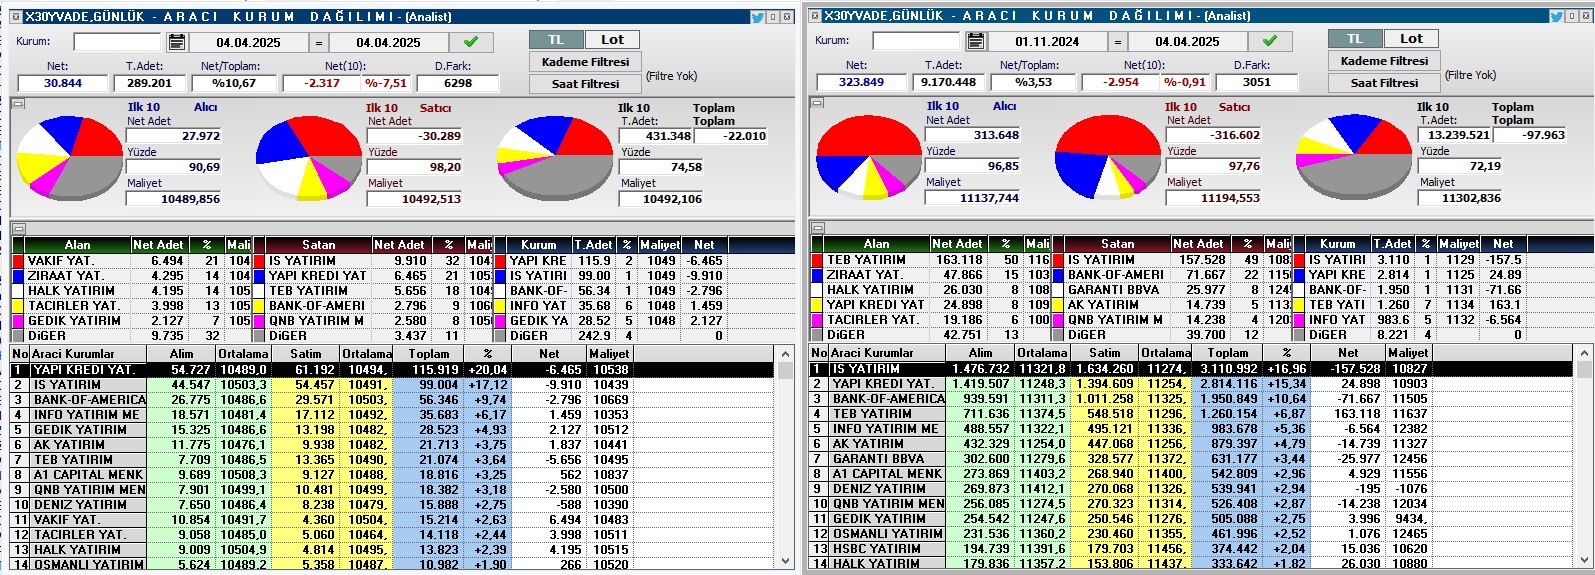Enable TL mode in left window
1595x575 pixels.
(x=556, y=39)
